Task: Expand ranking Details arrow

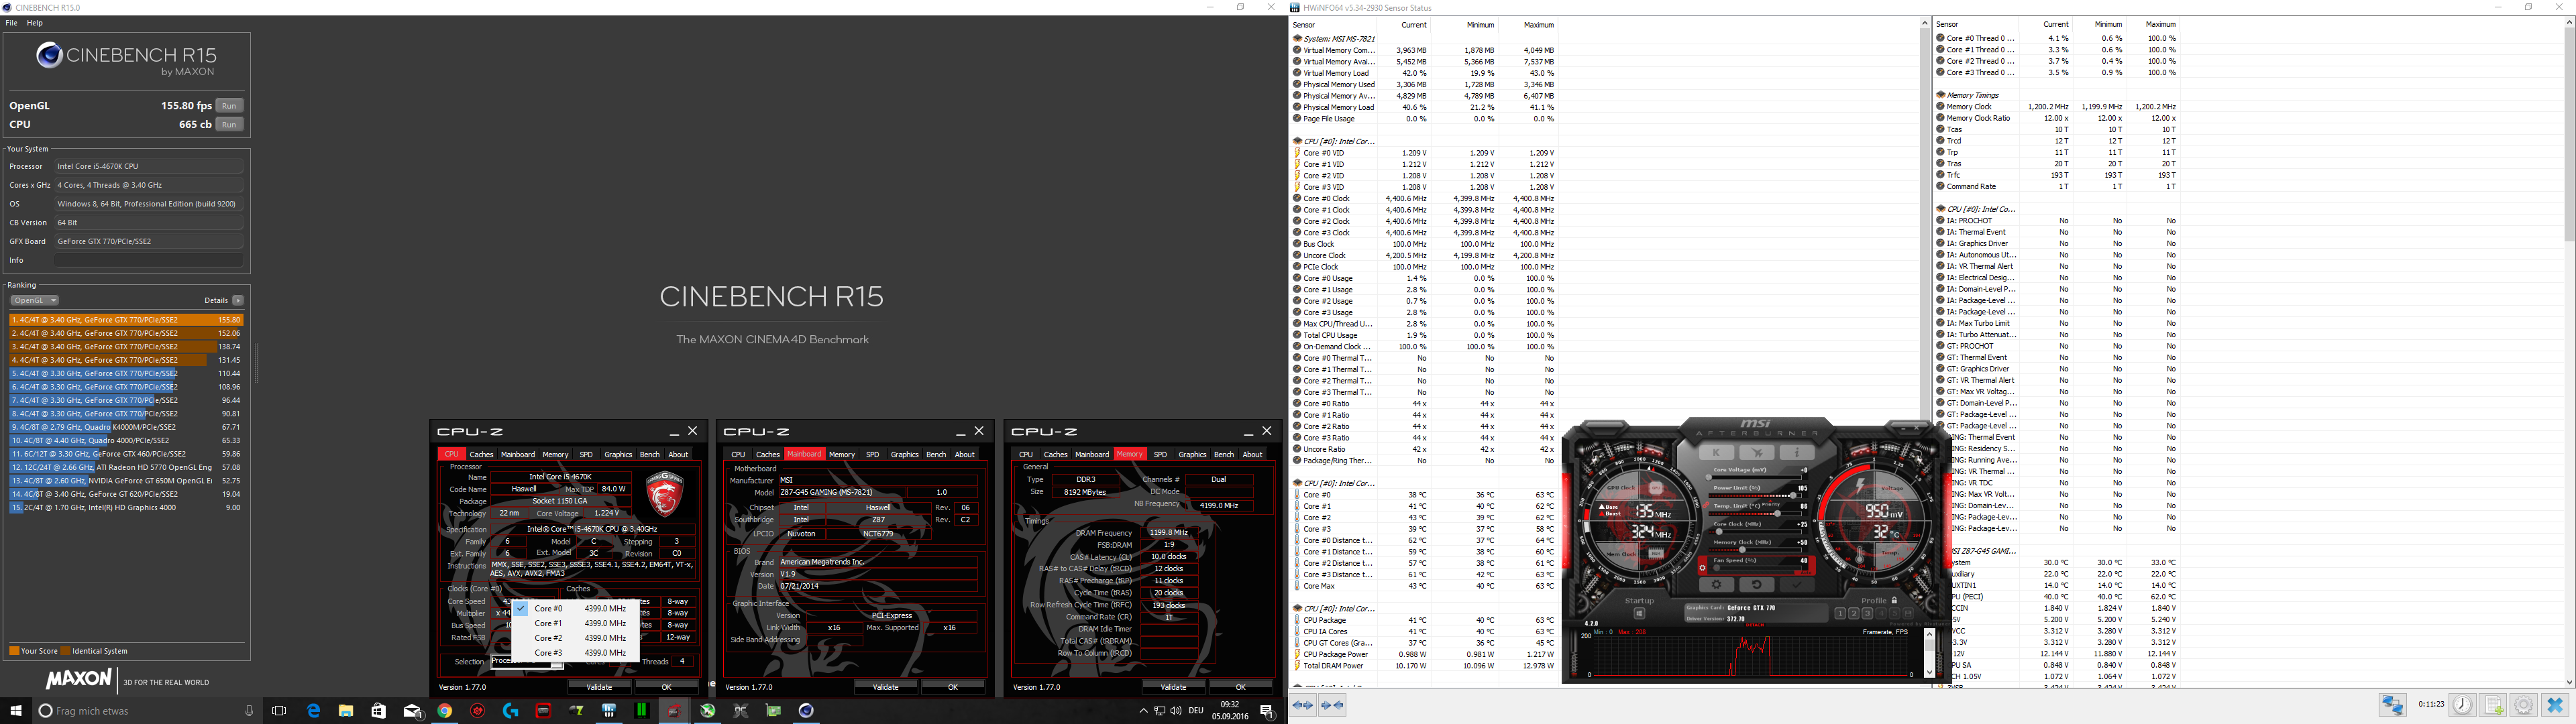Action: (238, 300)
